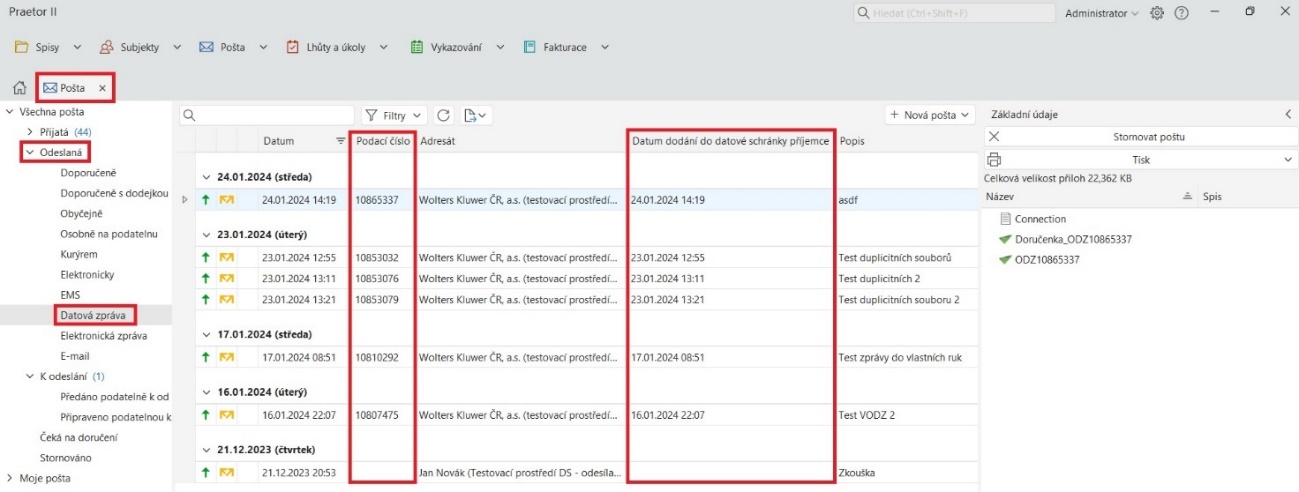Expand the Přijatá folder

click(30, 132)
